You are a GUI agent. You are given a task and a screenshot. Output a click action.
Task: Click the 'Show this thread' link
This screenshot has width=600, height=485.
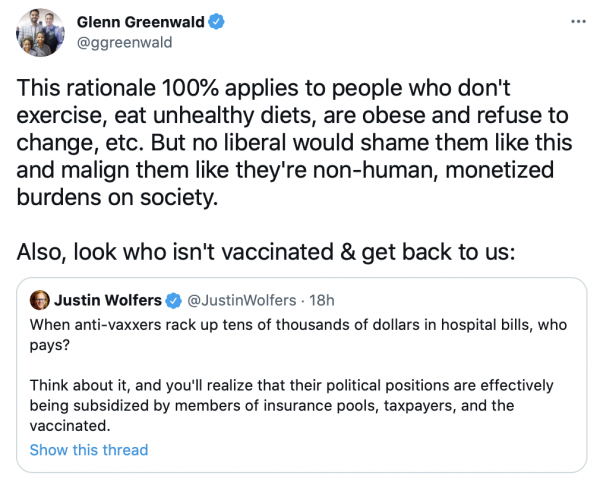coord(89,449)
